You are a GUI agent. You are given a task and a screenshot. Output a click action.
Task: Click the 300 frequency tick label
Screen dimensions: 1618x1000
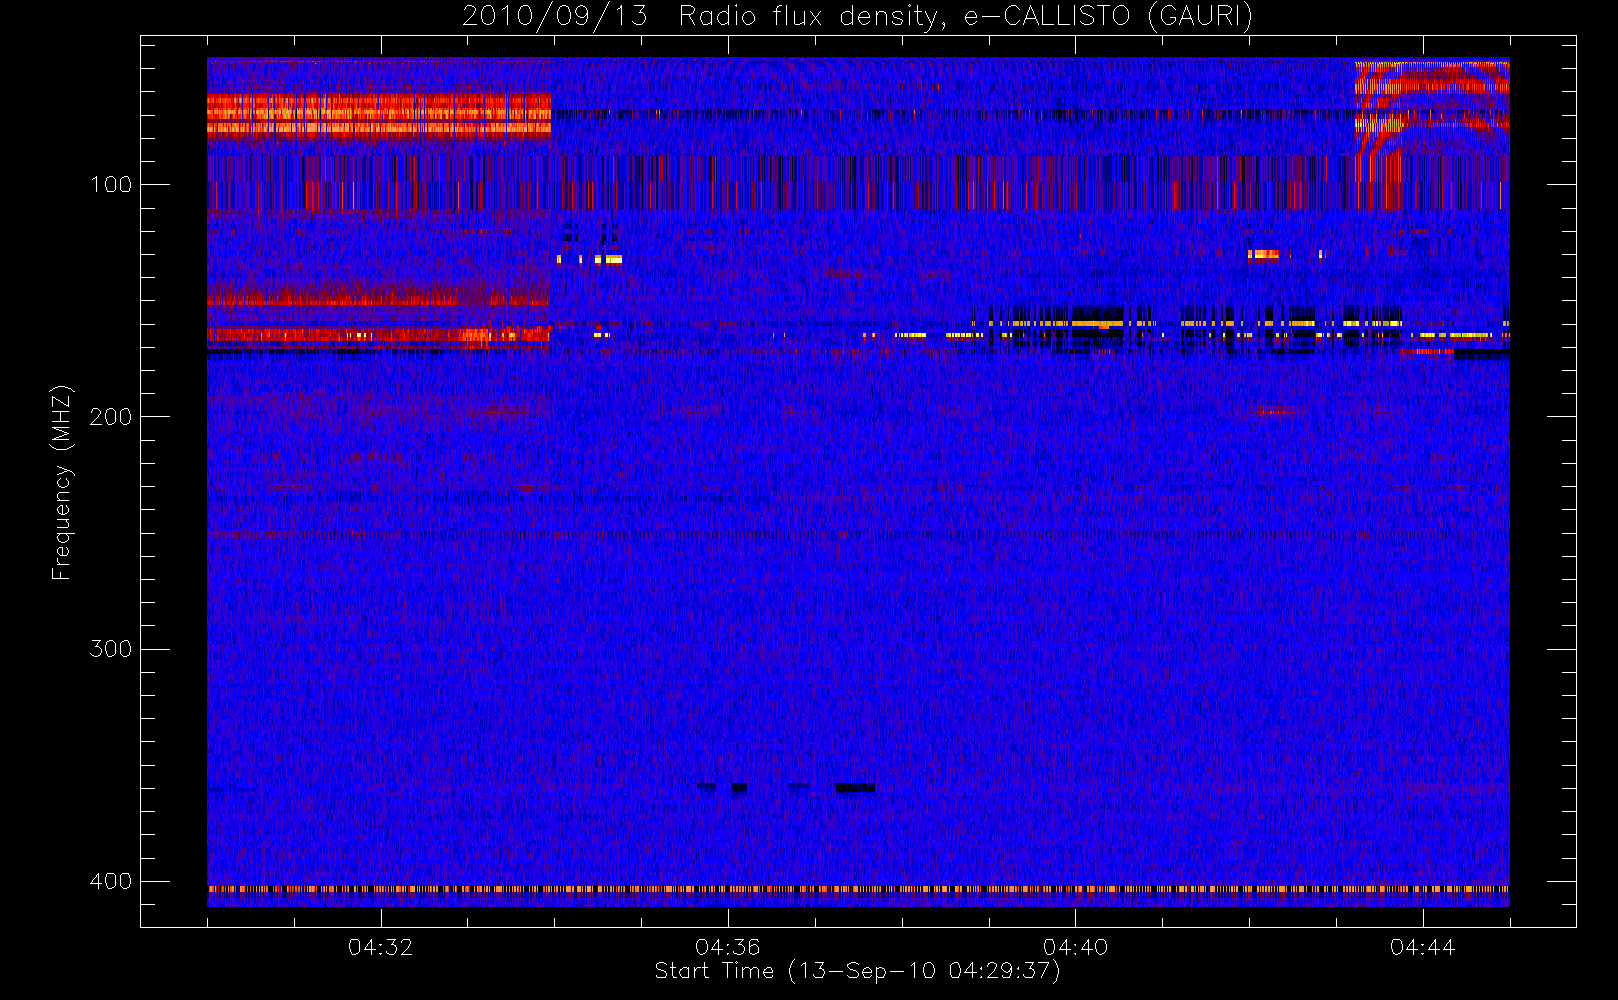(x=110, y=649)
